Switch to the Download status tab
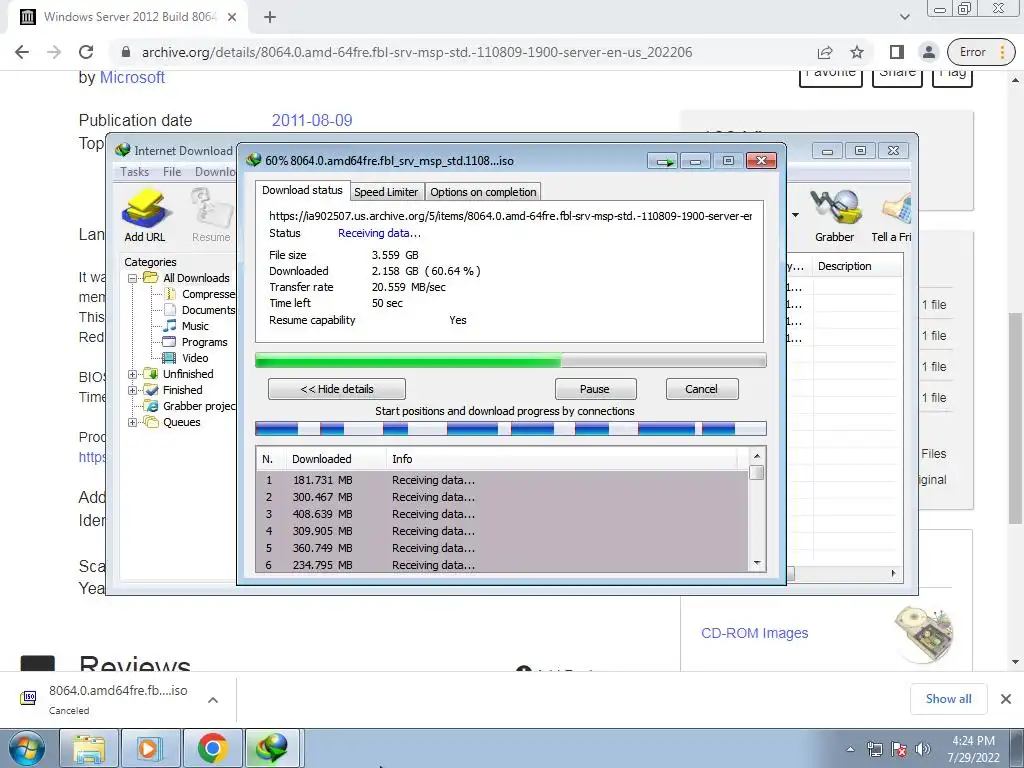Screen dimensions: 1024x768 tap(302, 190)
